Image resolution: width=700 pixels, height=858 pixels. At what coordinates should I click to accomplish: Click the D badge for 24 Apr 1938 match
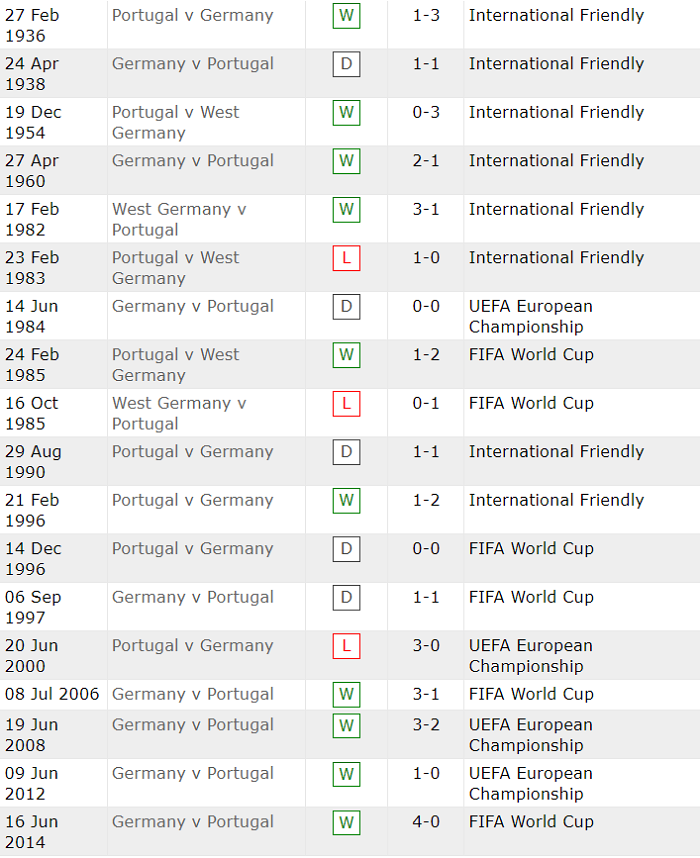tap(346, 64)
